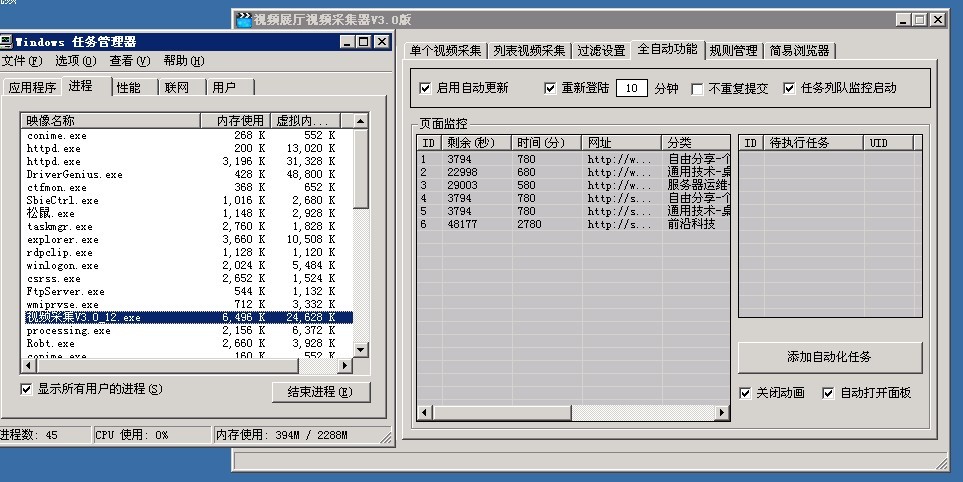
Task: Click 分类 column header
Action: point(696,143)
